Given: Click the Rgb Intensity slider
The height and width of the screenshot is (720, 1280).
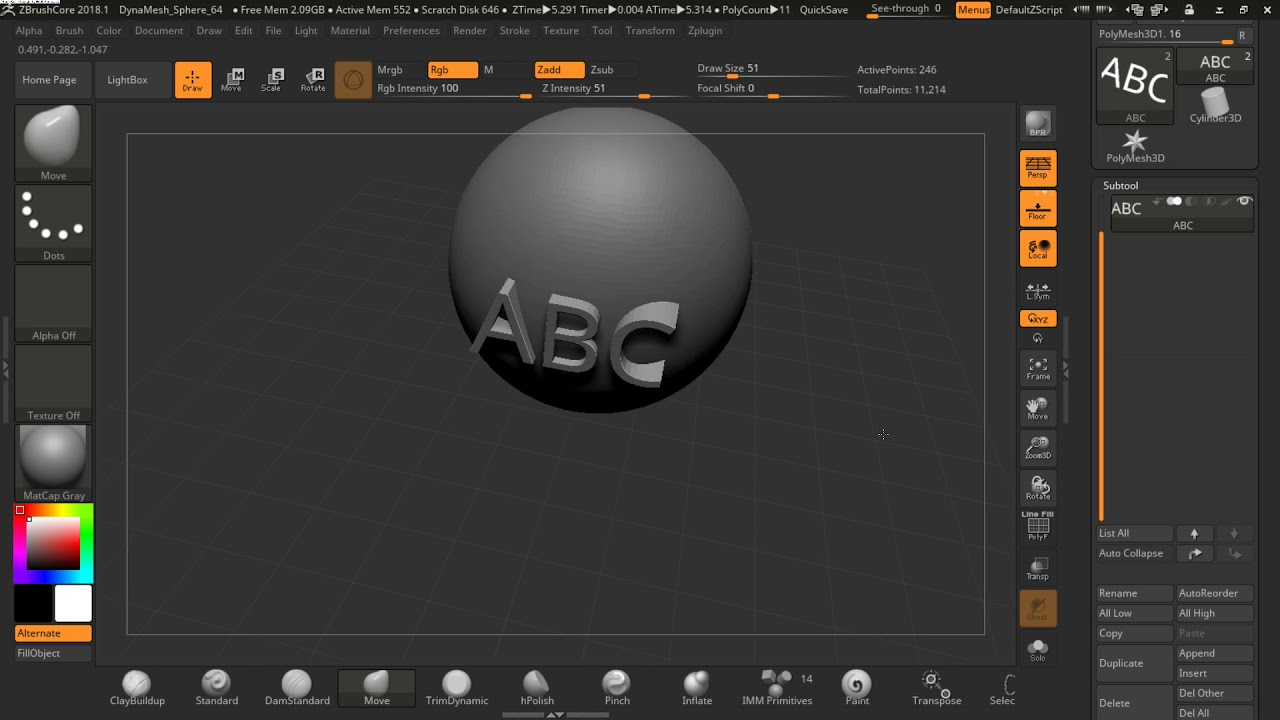Looking at the screenshot, I should (453, 89).
